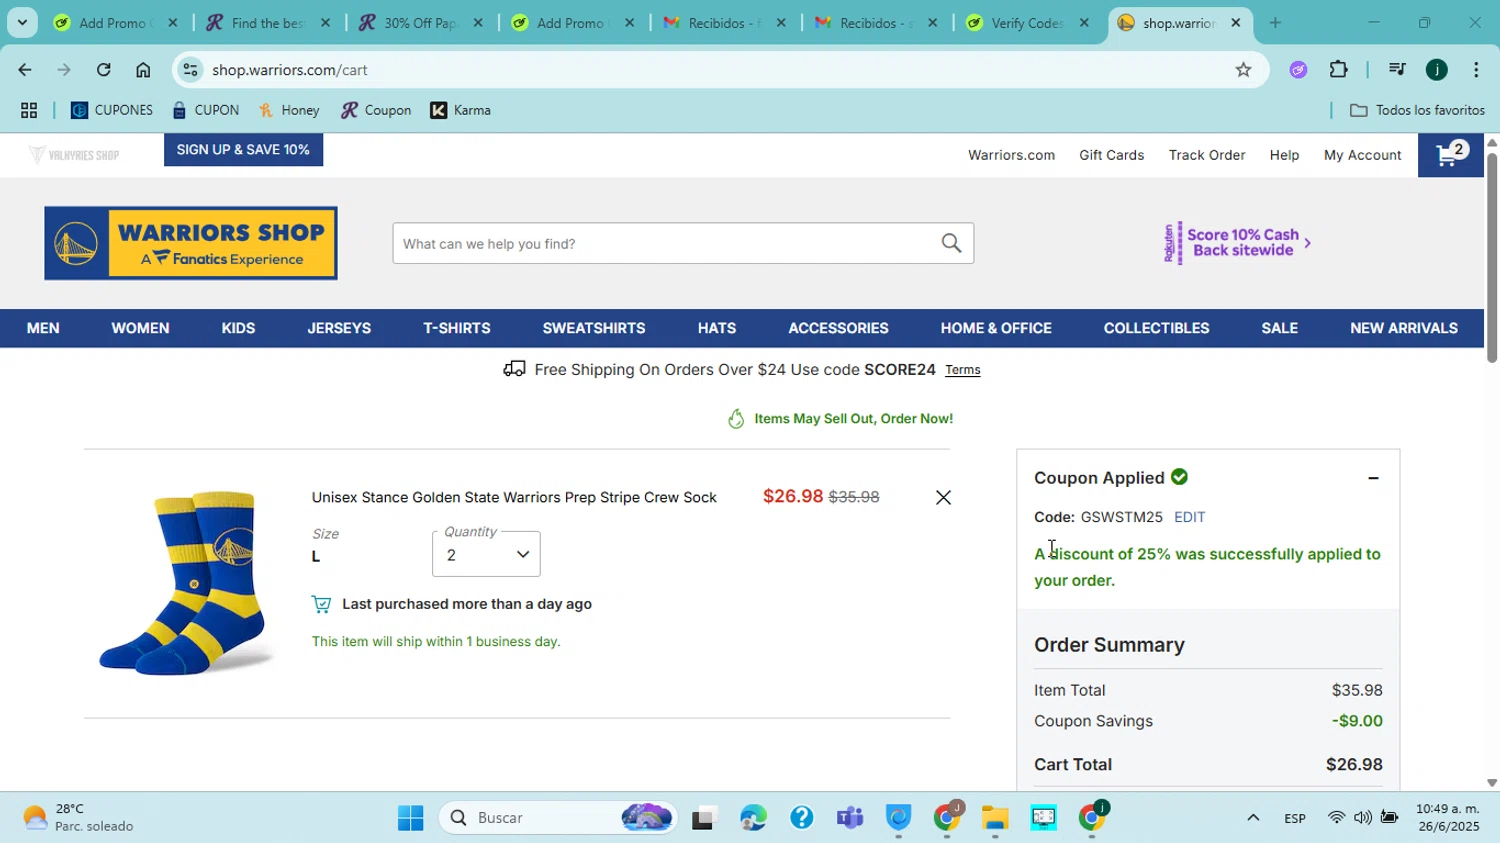Open the JERSEYS menu
Viewport: 1500px width, 843px height.
[x=339, y=328]
